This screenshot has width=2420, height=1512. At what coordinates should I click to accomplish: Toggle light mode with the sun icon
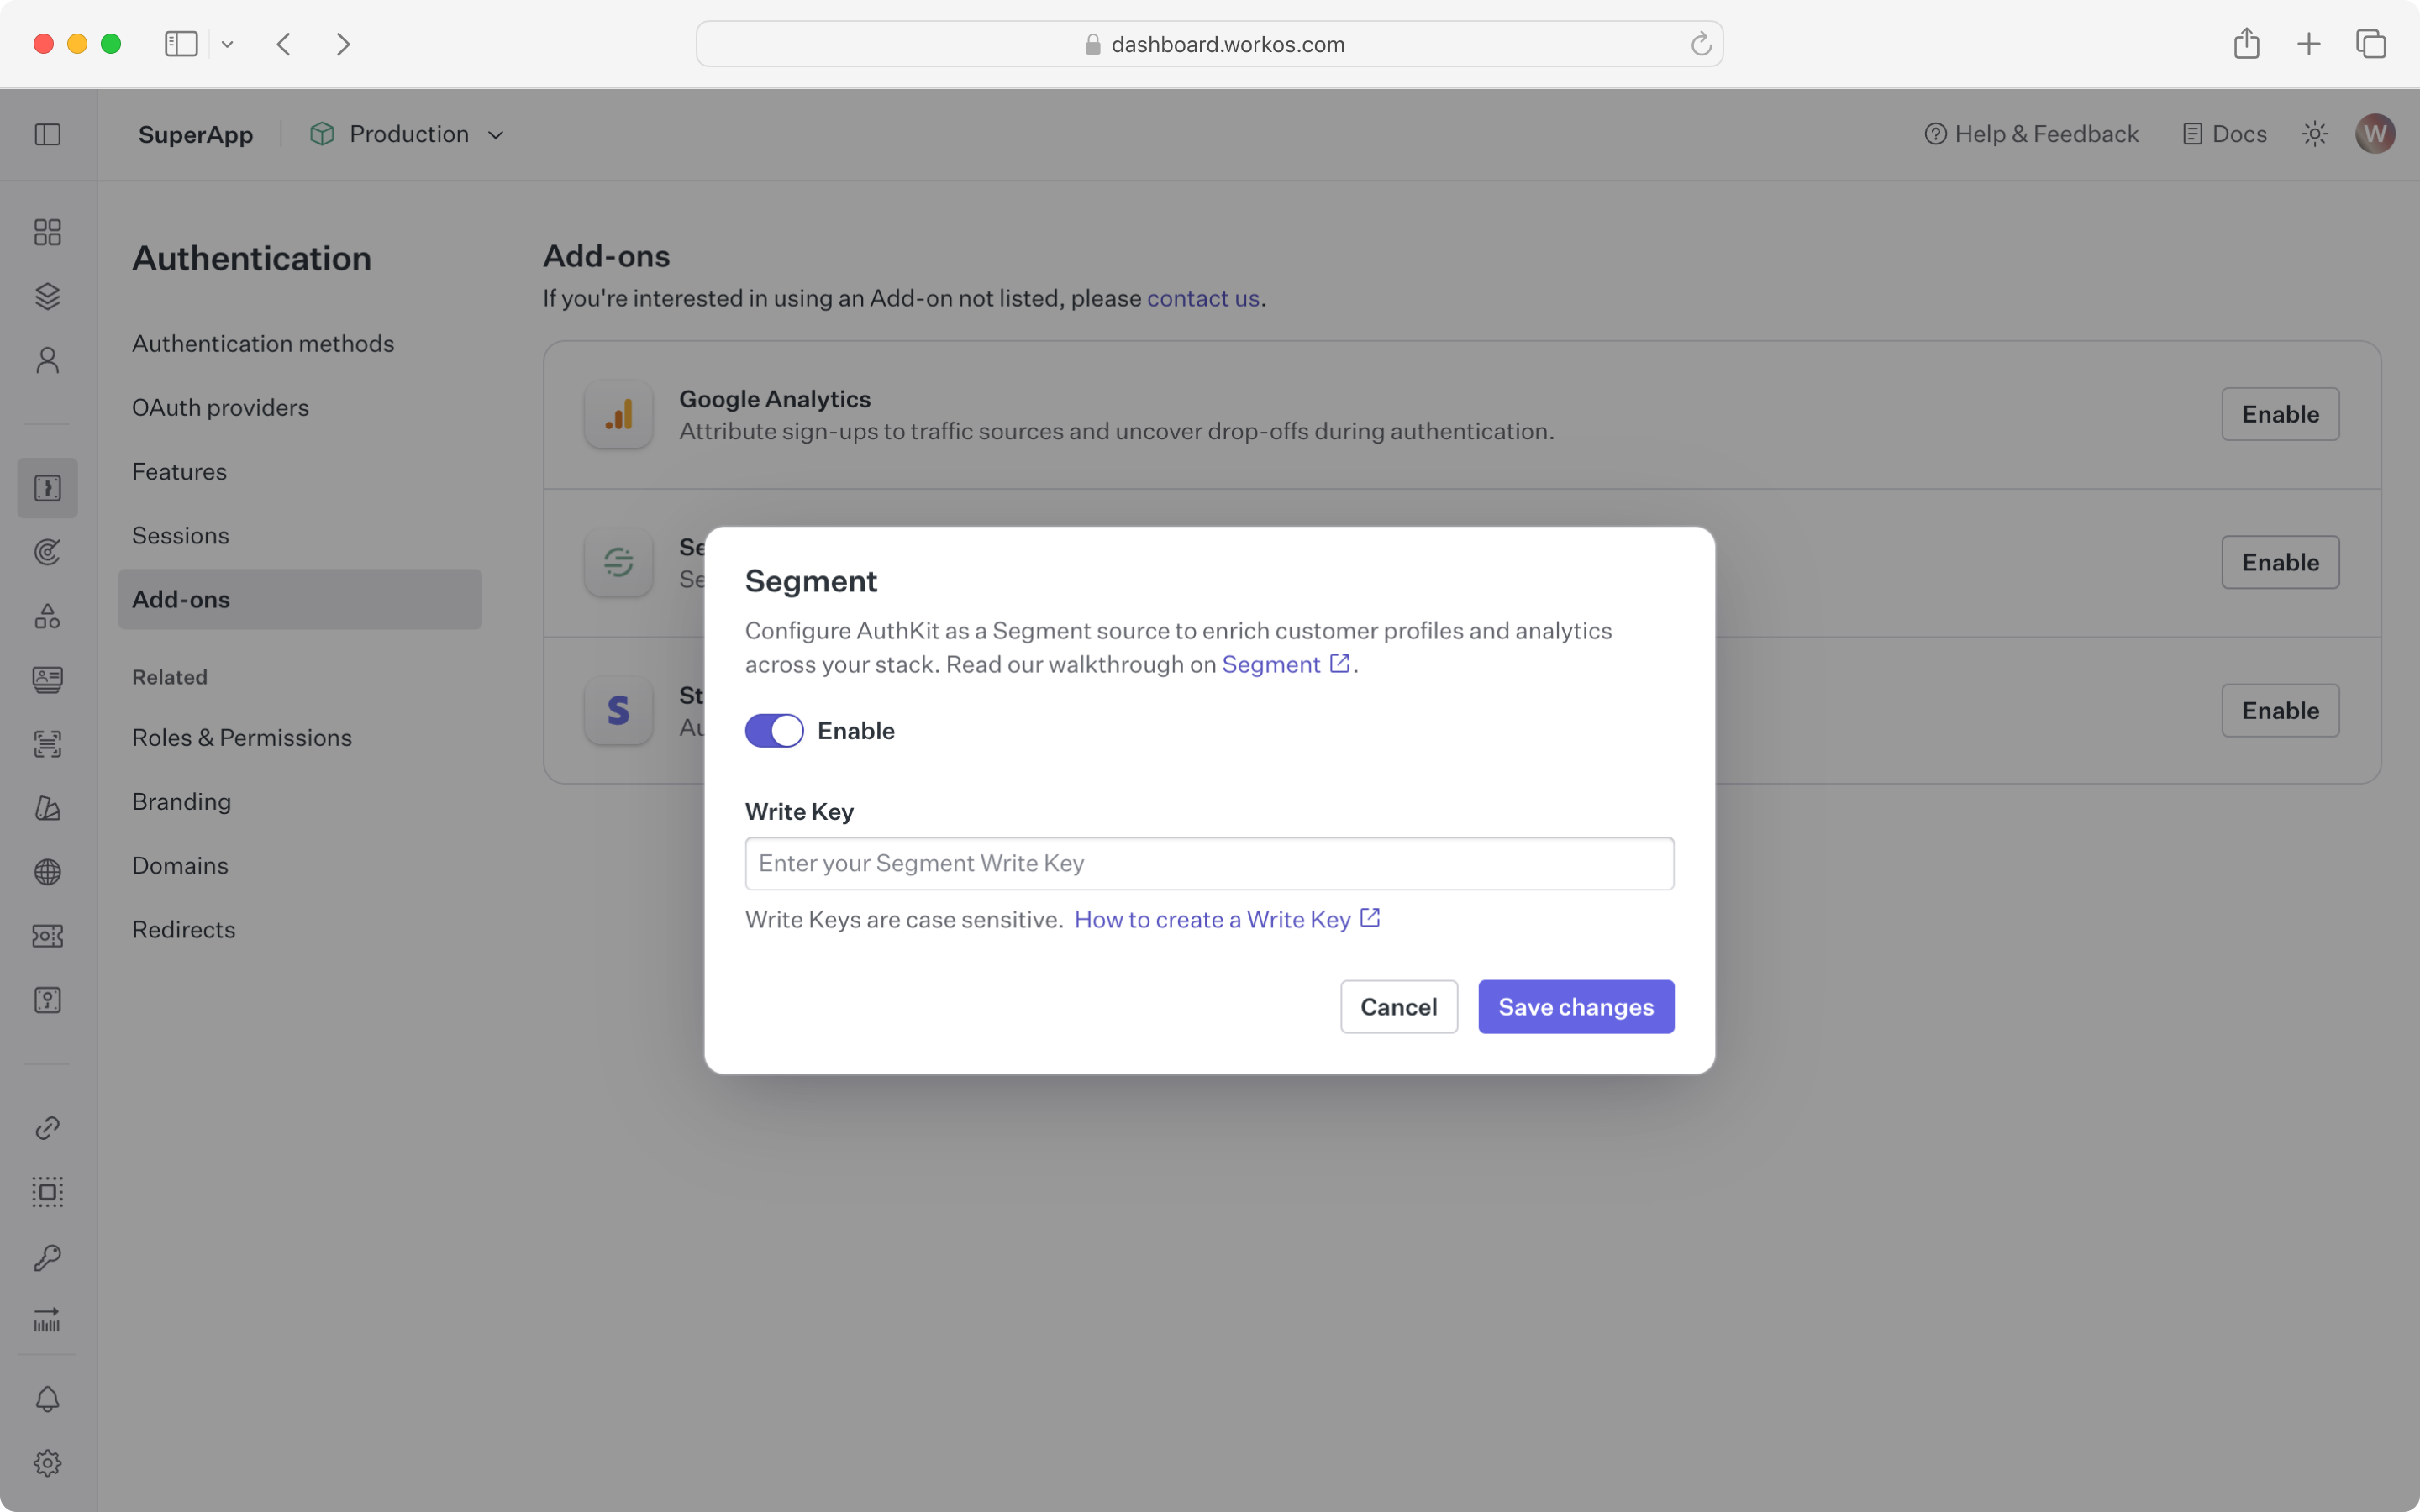coord(2313,133)
